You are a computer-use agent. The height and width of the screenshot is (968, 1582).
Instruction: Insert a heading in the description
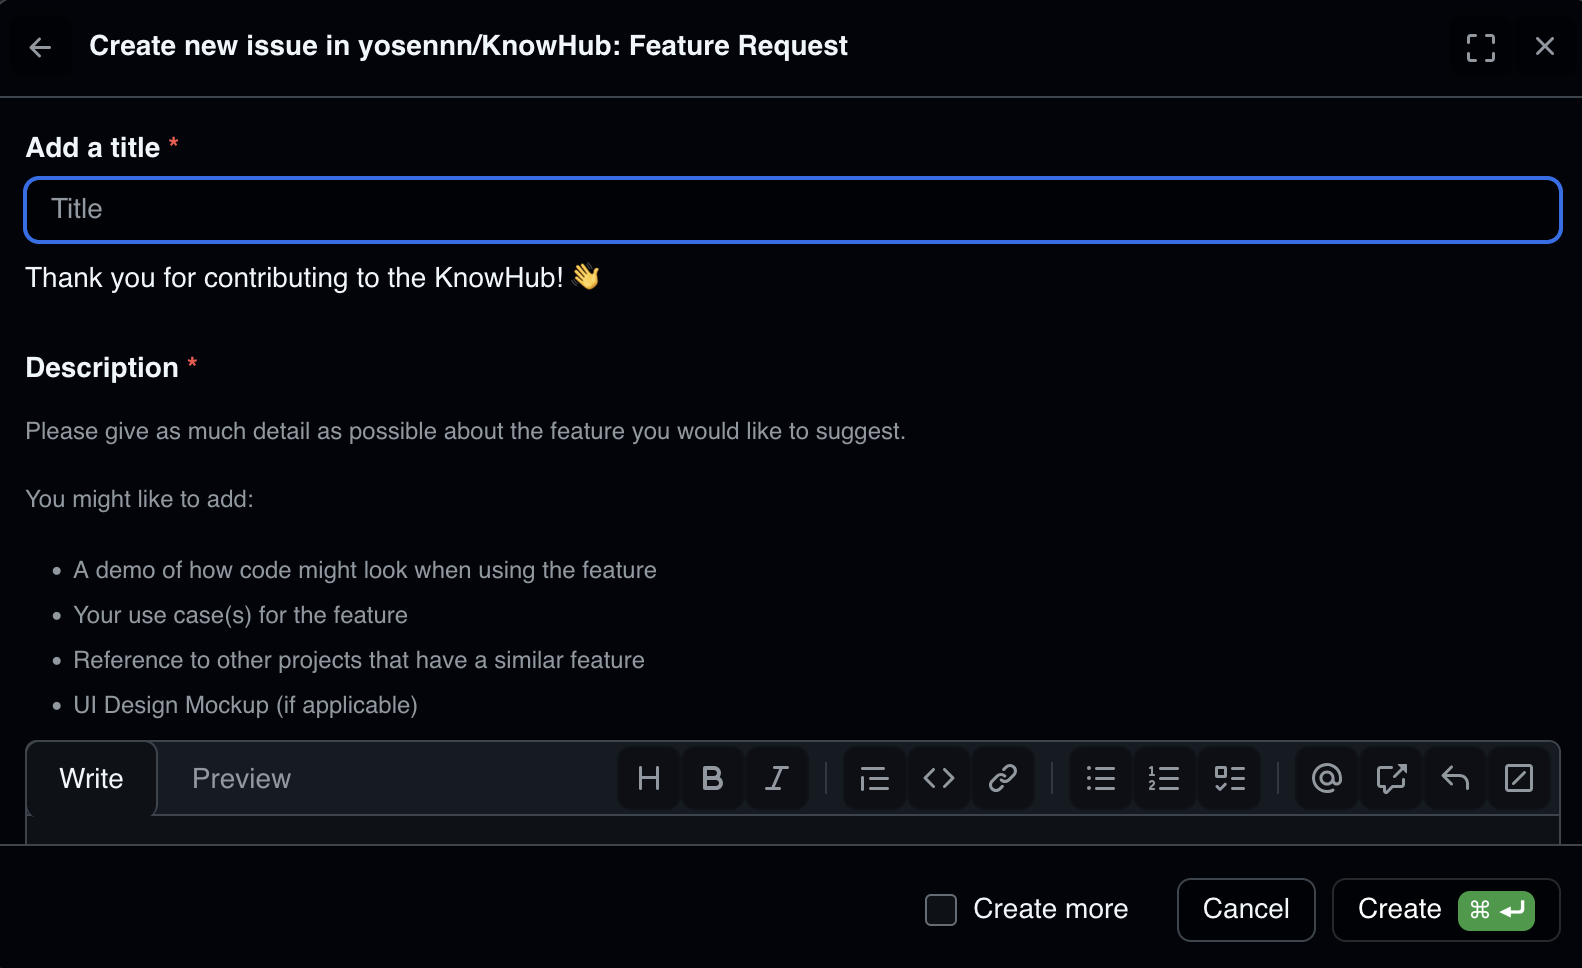pyautogui.click(x=649, y=778)
